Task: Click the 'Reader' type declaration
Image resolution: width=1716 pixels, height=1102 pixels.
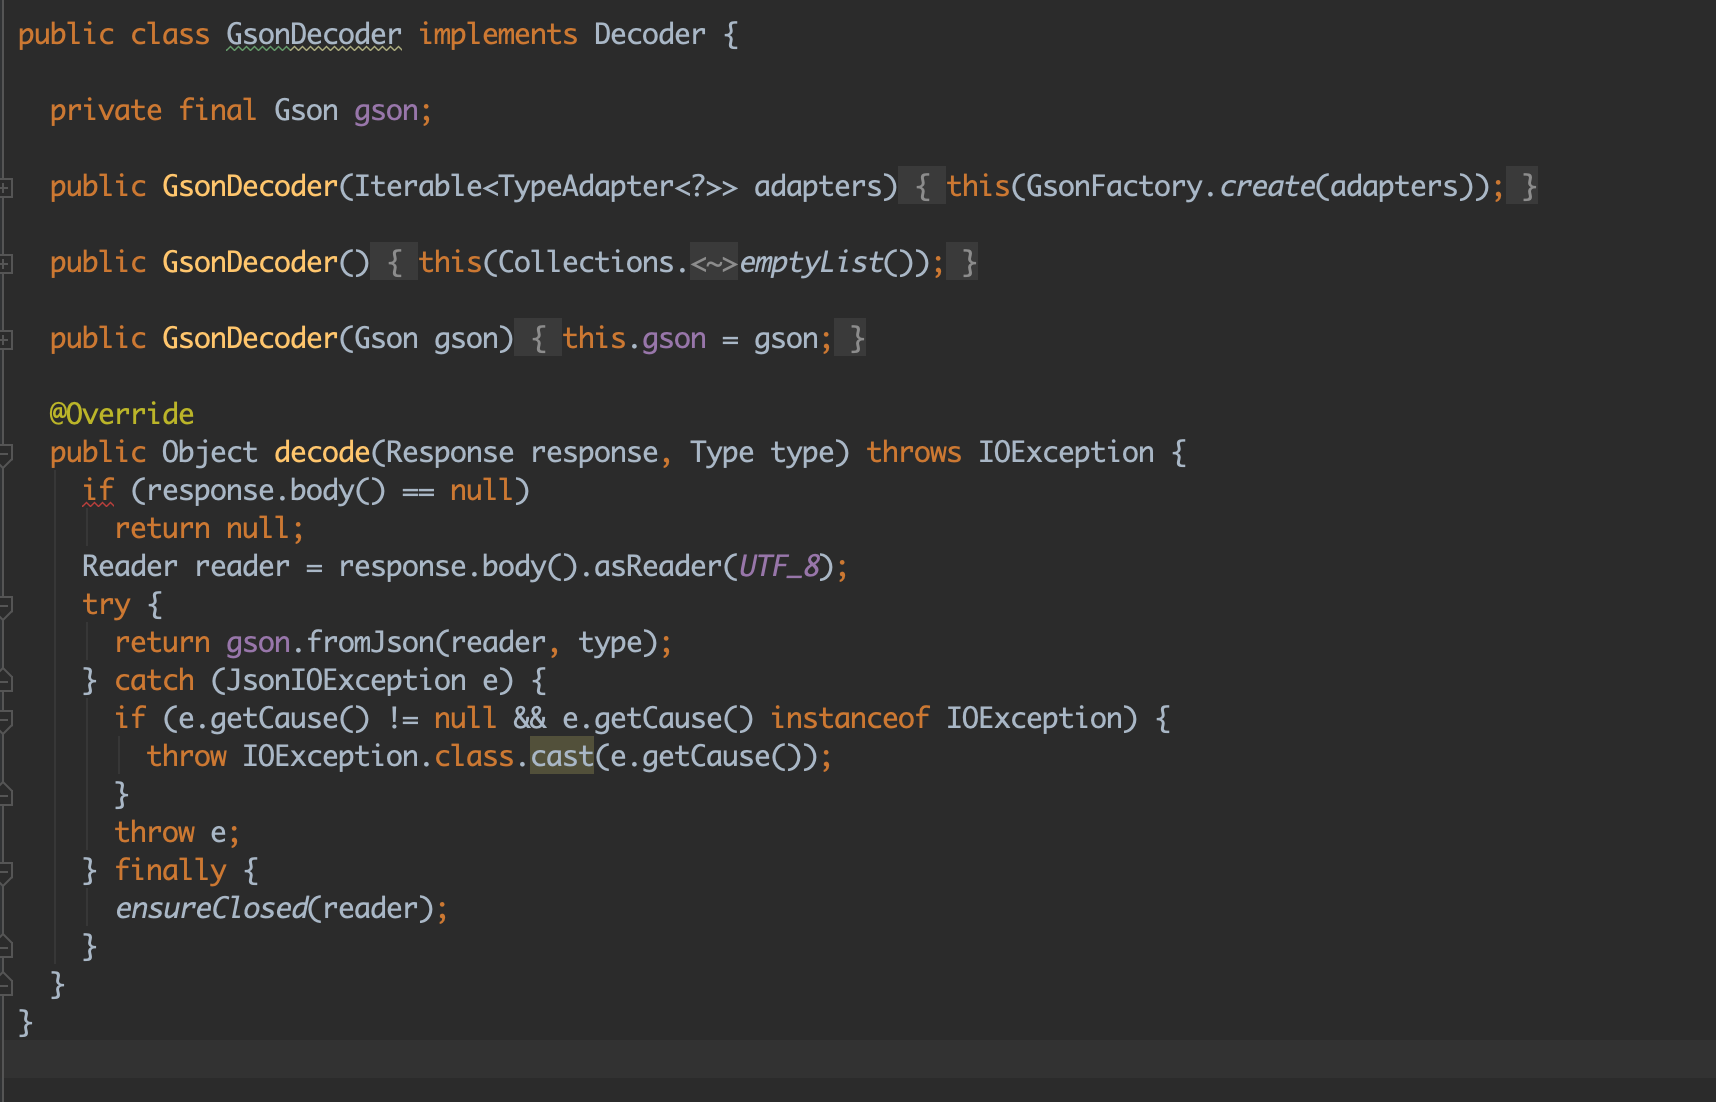Action: tap(130, 567)
